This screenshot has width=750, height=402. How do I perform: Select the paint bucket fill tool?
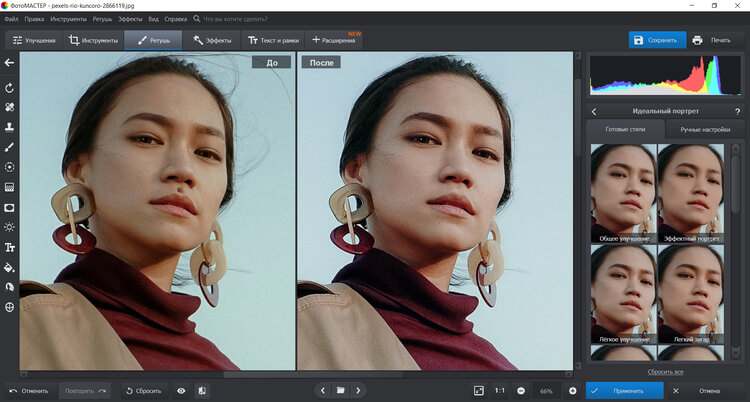coord(9,268)
